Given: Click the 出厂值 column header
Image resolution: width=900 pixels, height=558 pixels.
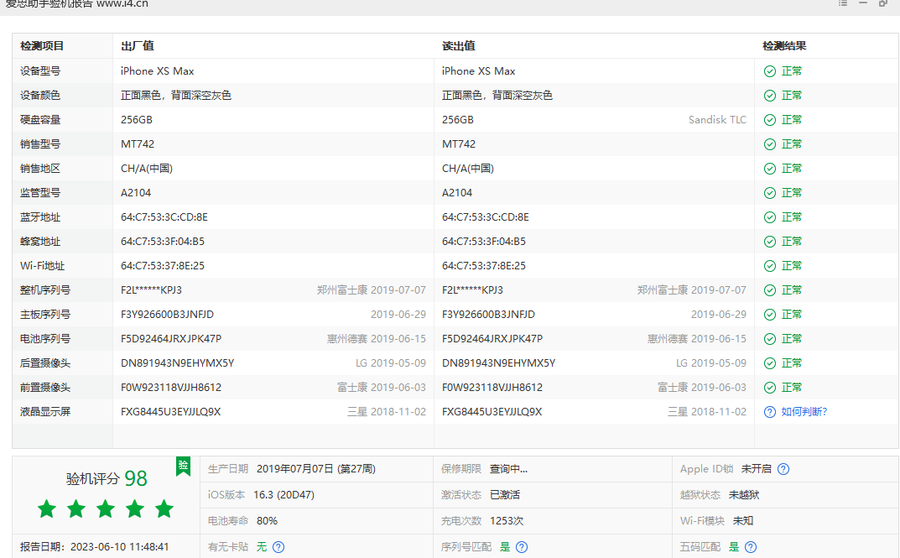Looking at the screenshot, I should pos(137,46).
